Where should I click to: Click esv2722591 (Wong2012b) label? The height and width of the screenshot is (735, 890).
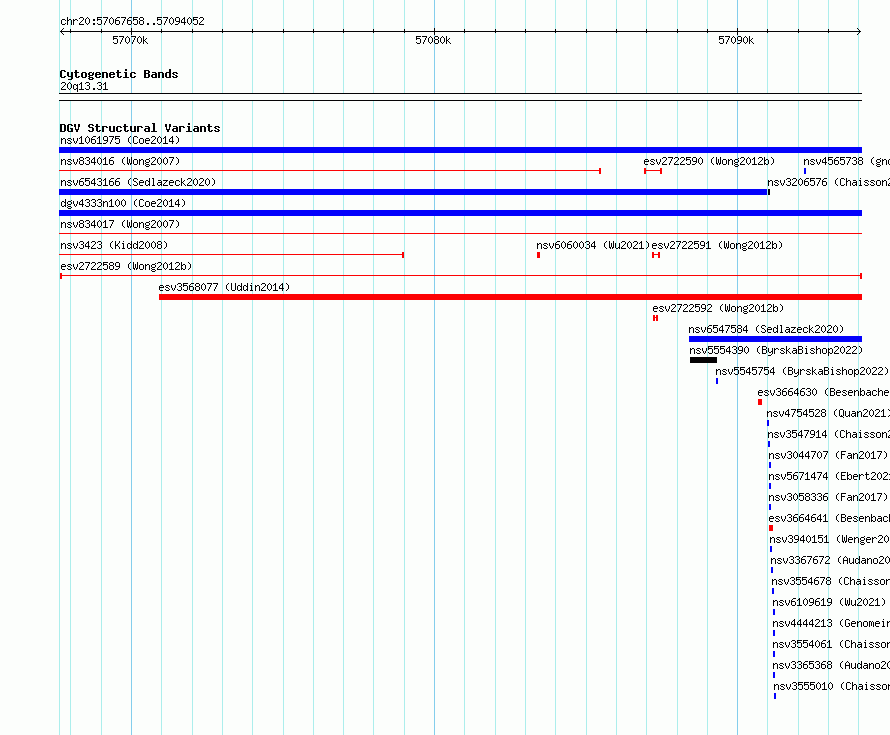click(717, 245)
